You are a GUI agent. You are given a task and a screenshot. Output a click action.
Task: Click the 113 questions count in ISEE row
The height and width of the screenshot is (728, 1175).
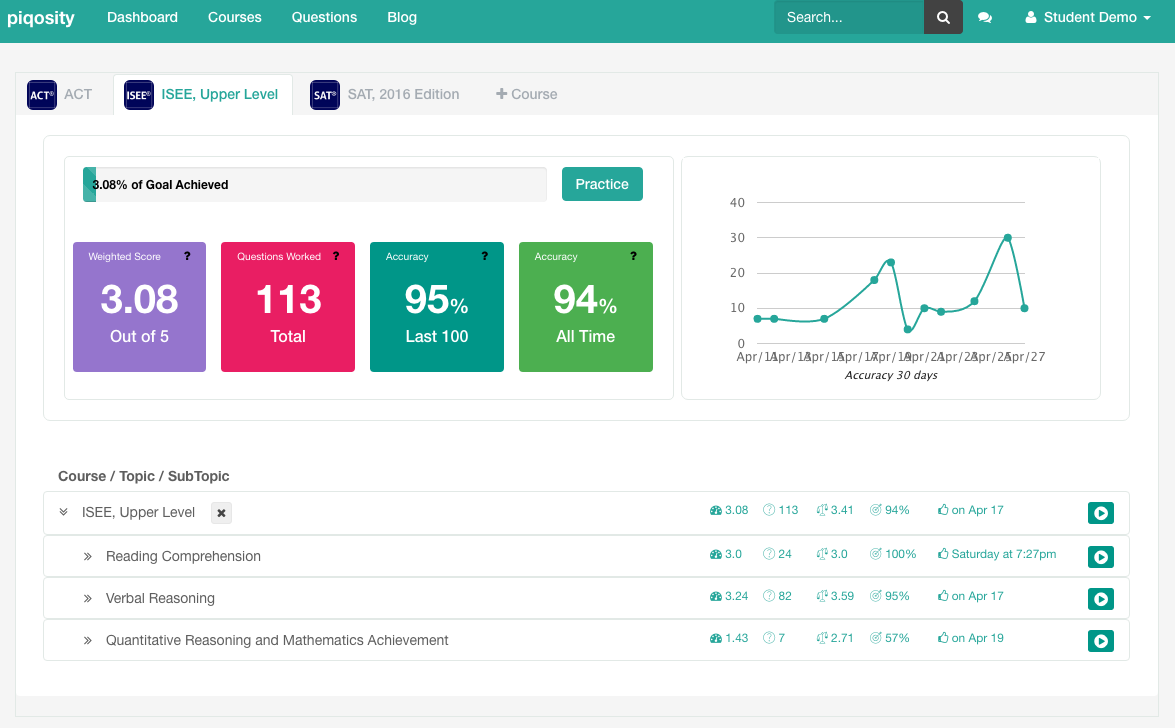click(781, 510)
